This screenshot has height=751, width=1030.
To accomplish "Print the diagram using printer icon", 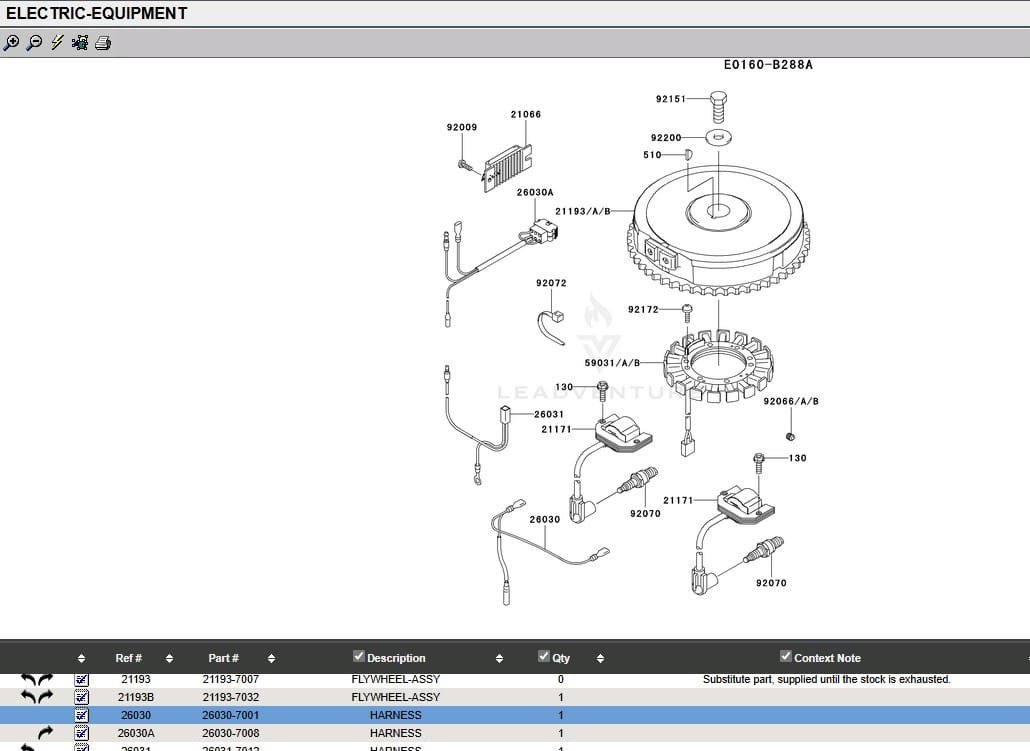I will pos(103,43).
